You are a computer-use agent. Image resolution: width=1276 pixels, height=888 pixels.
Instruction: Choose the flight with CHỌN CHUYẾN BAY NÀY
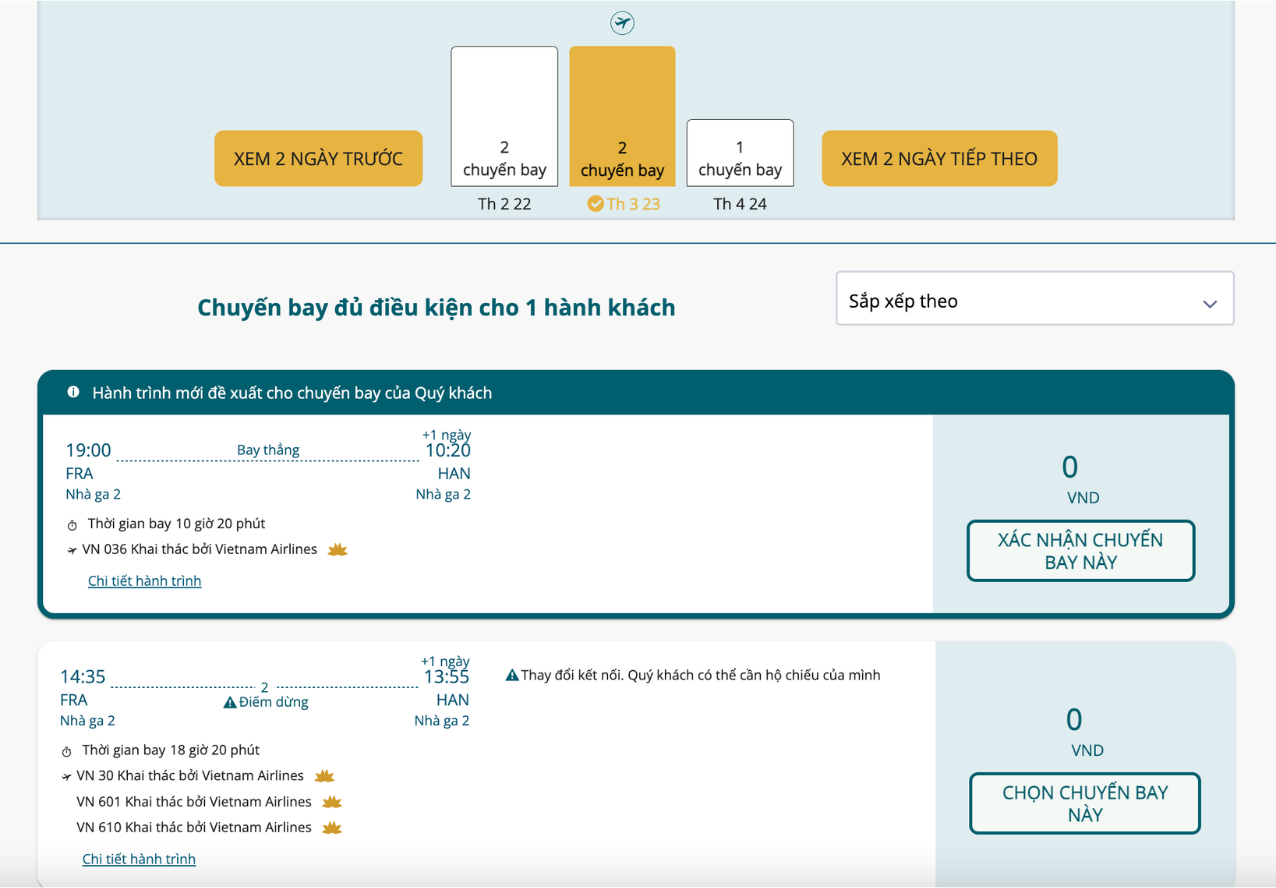click(1084, 804)
